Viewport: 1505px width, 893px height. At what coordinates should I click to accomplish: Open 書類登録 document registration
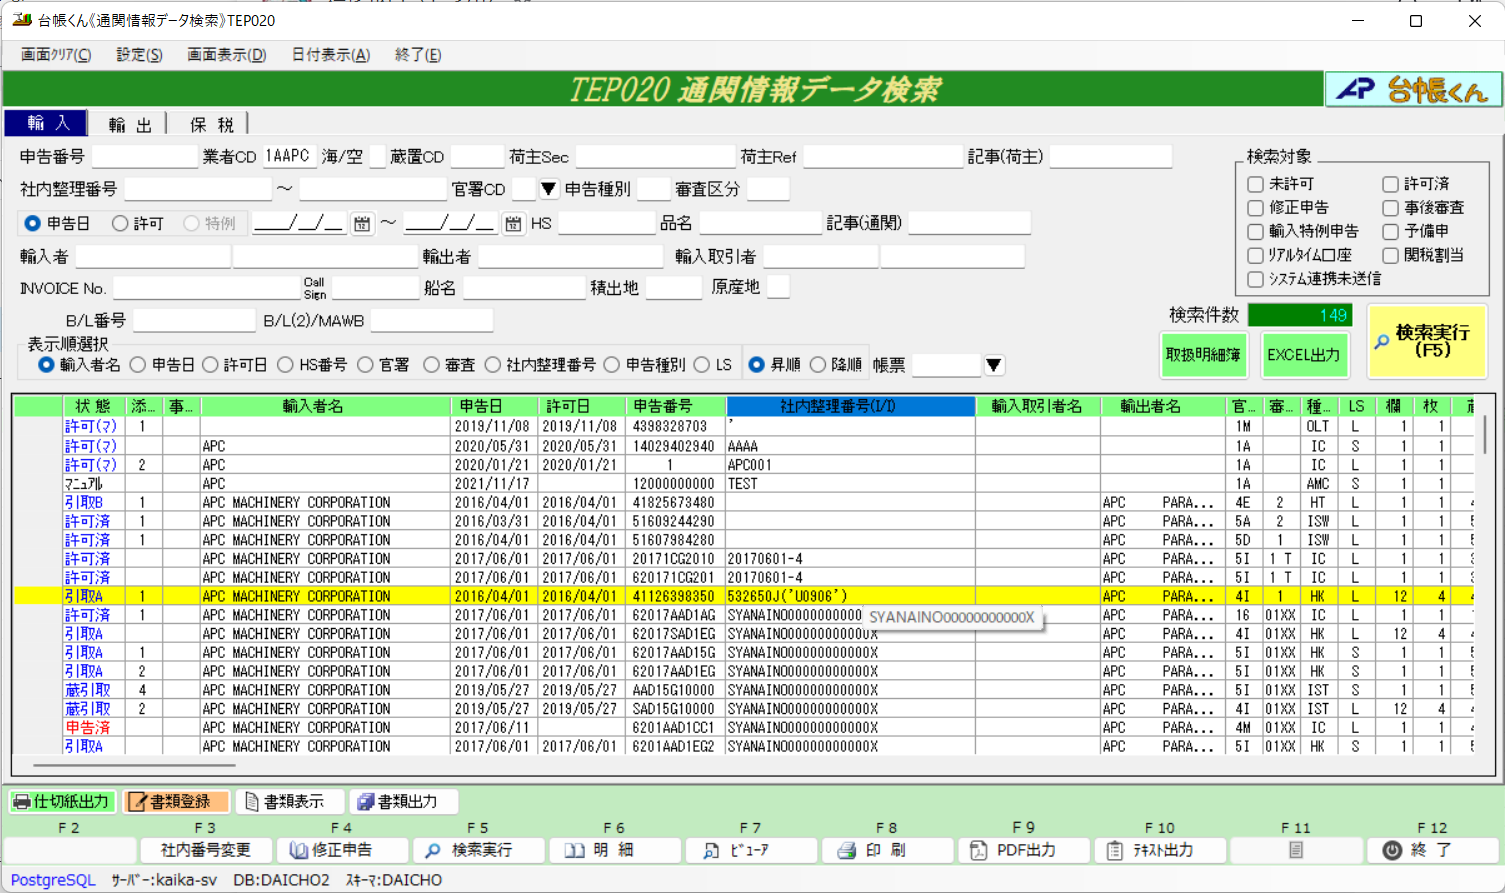[175, 802]
